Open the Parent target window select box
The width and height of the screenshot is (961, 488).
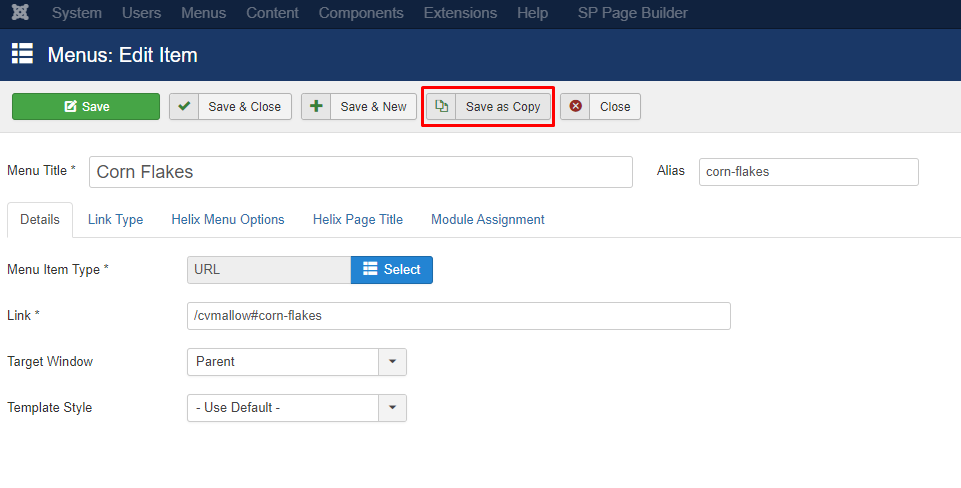(297, 362)
